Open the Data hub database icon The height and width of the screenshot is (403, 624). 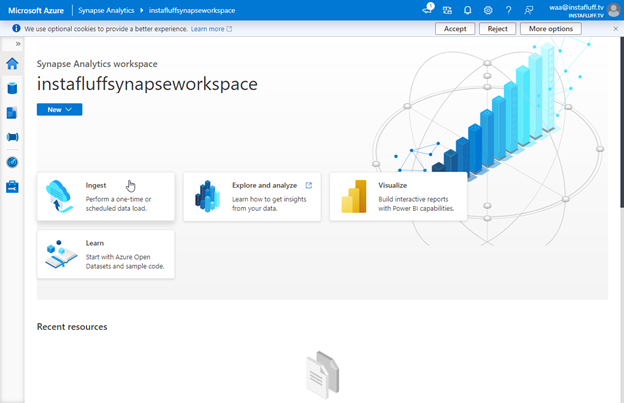coord(12,88)
